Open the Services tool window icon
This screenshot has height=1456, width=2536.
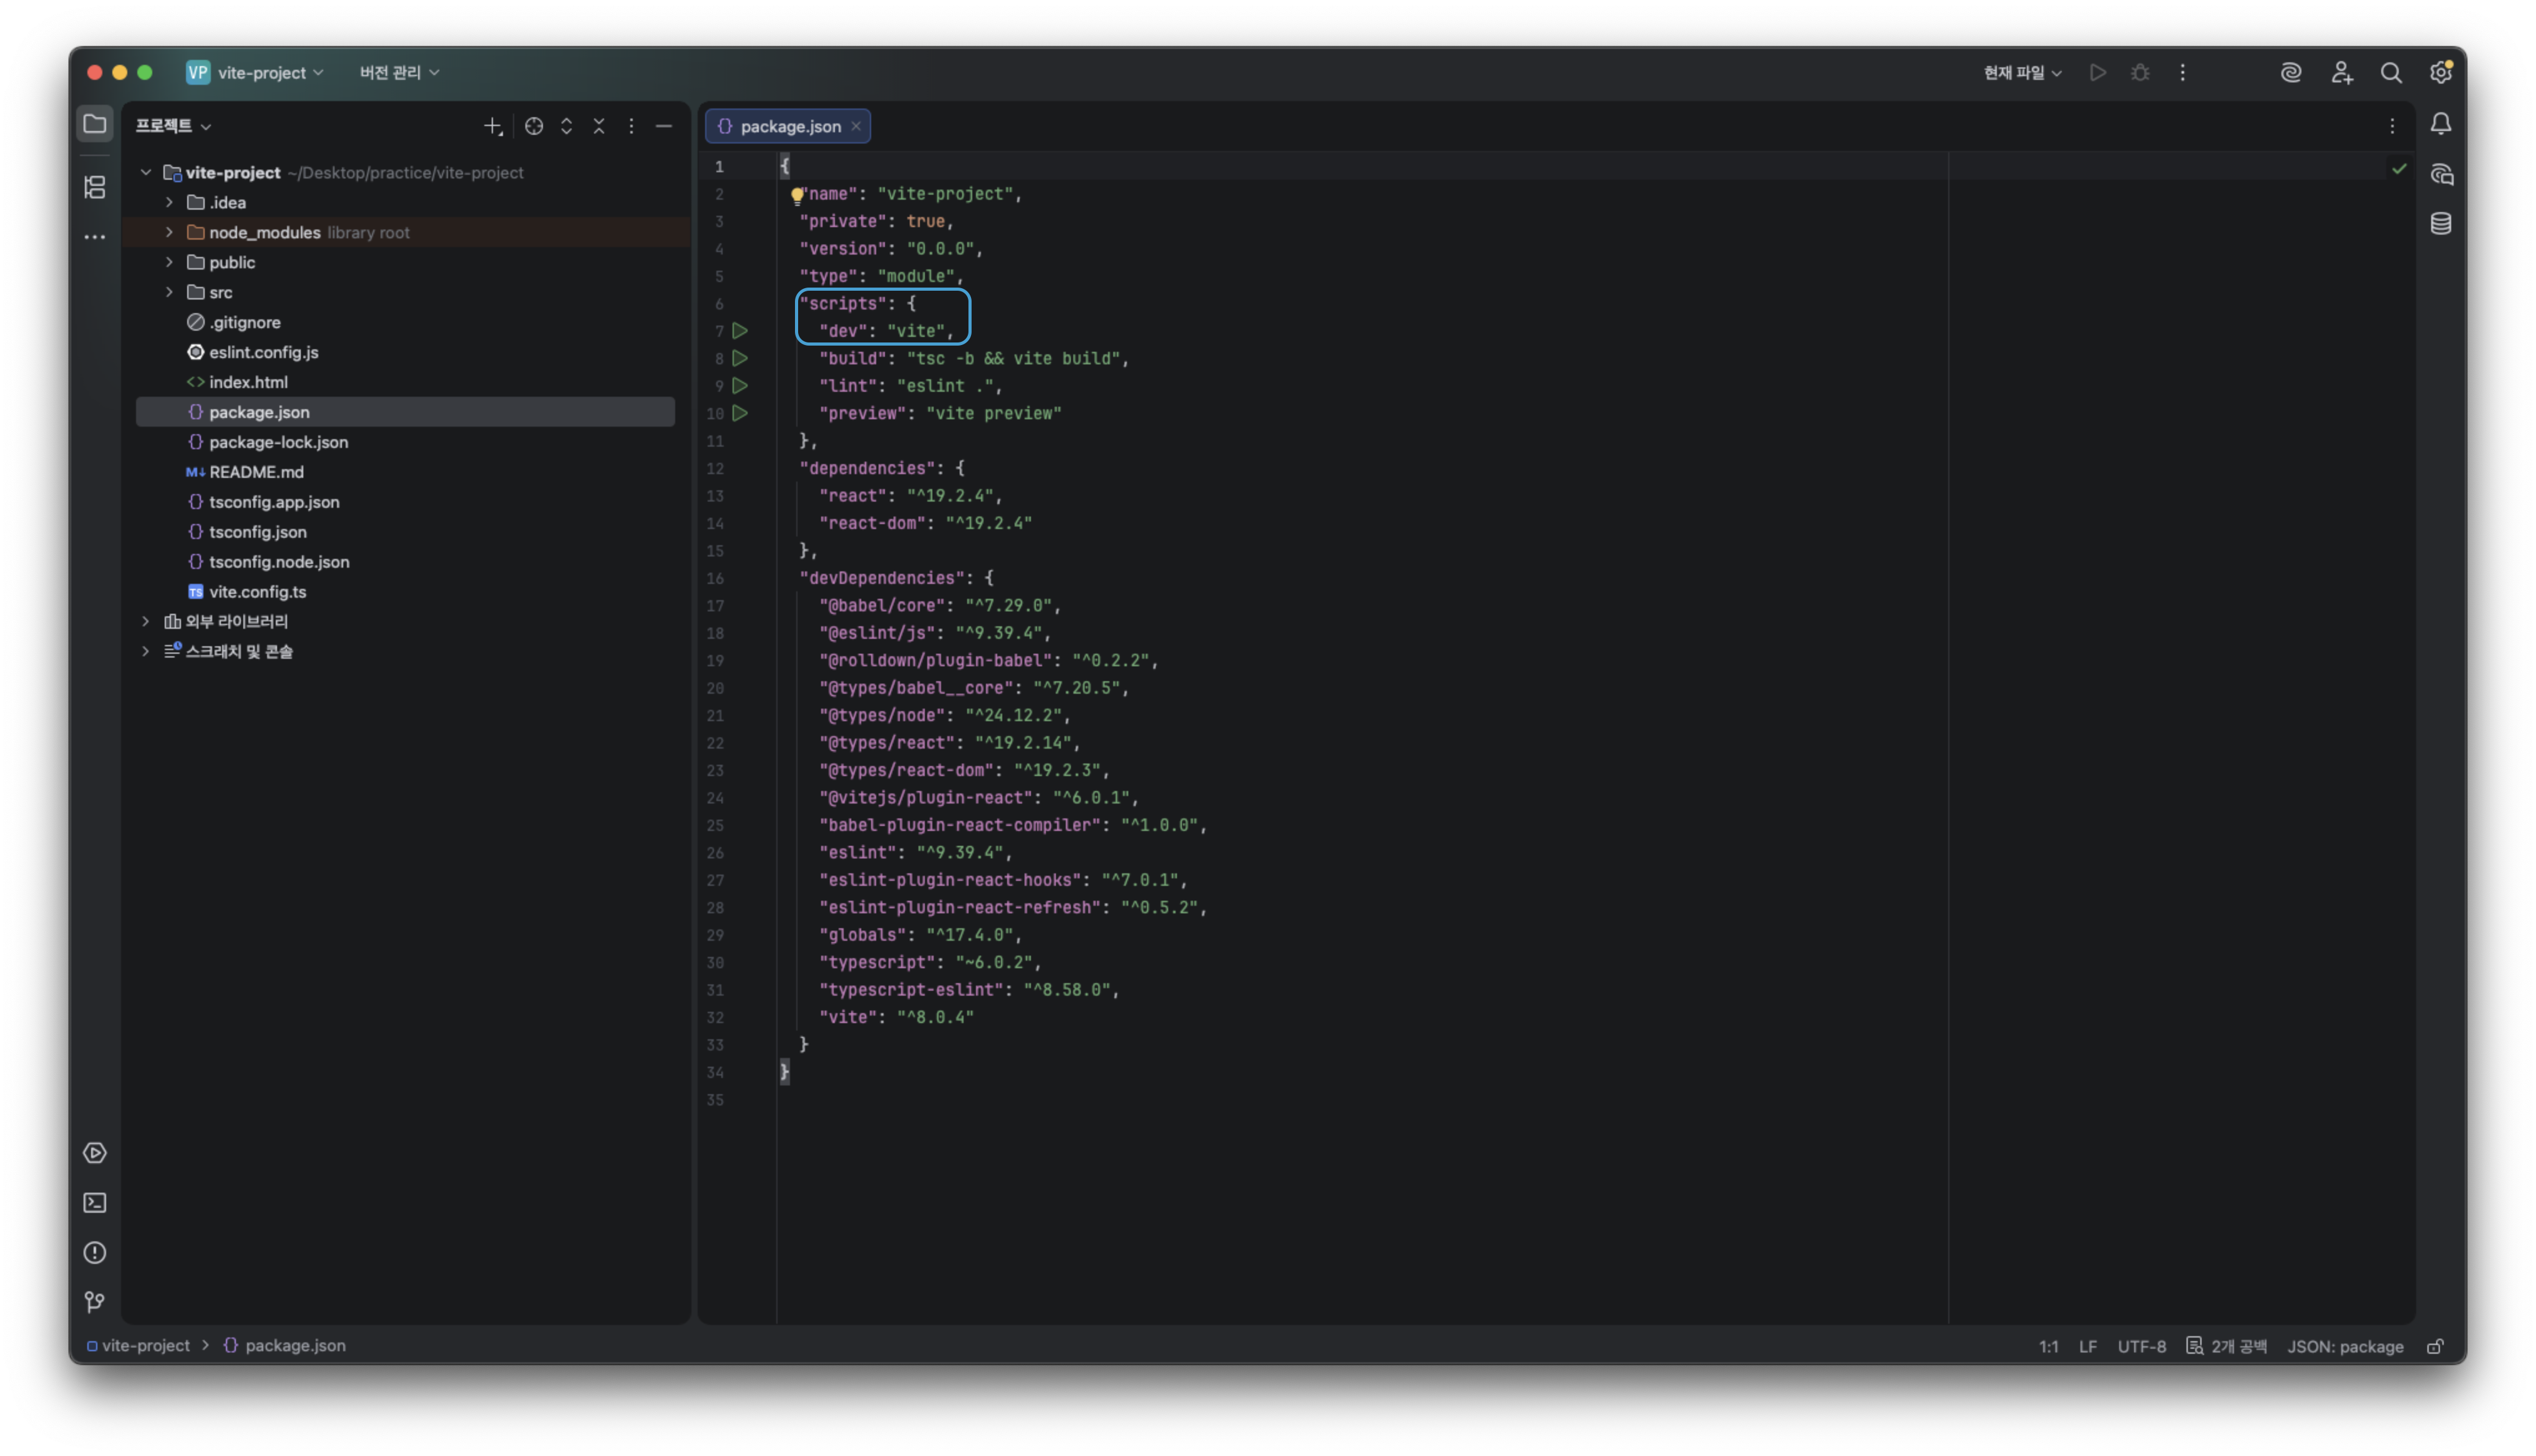point(95,1153)
